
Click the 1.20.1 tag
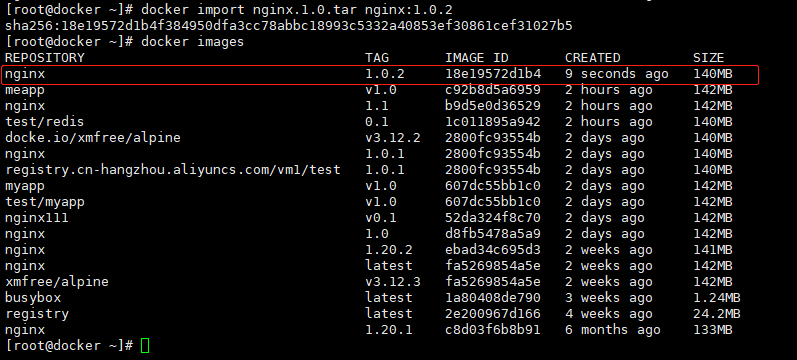pyautogui.click(x=389, y=329)
